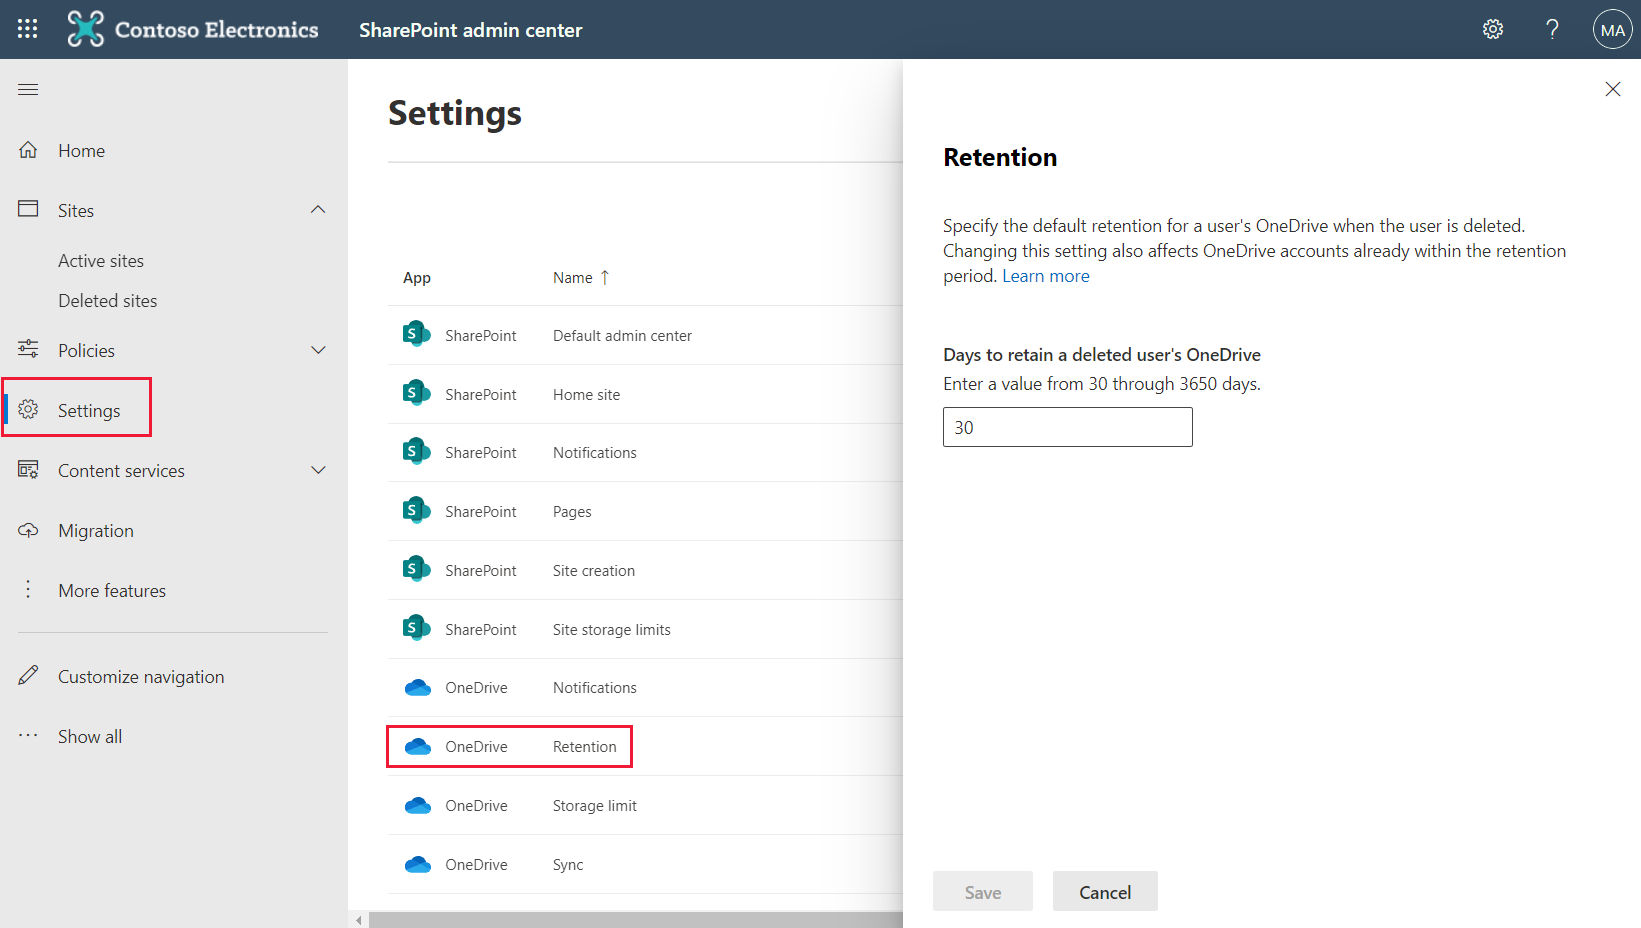Click the Learn more link

[1046, 276]
